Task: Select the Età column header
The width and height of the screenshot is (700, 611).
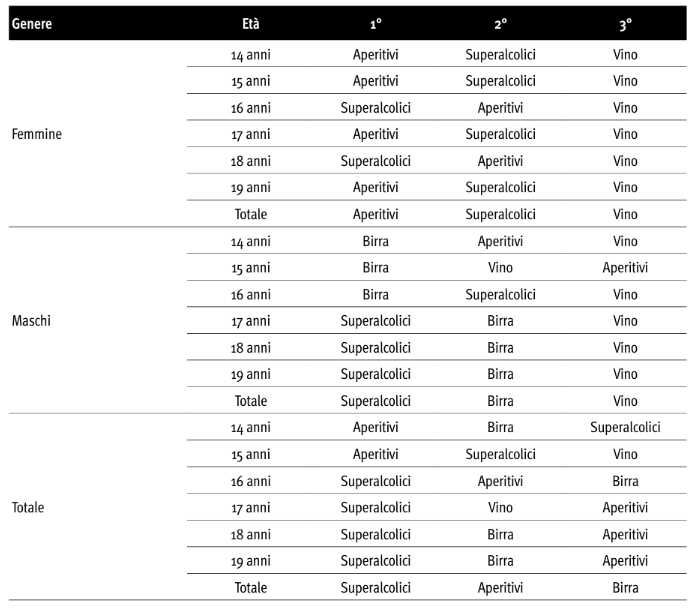Action: (251, 23)
